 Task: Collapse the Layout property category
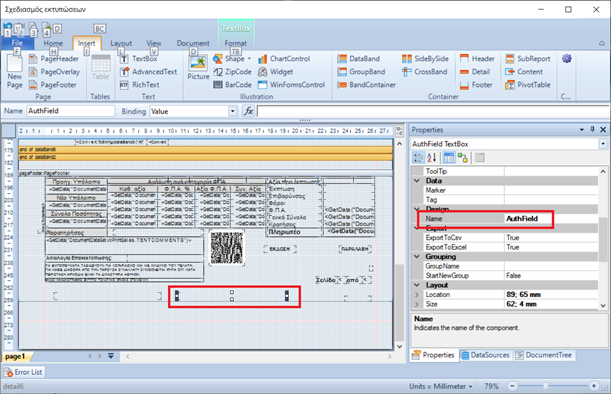tap(417, 285)
